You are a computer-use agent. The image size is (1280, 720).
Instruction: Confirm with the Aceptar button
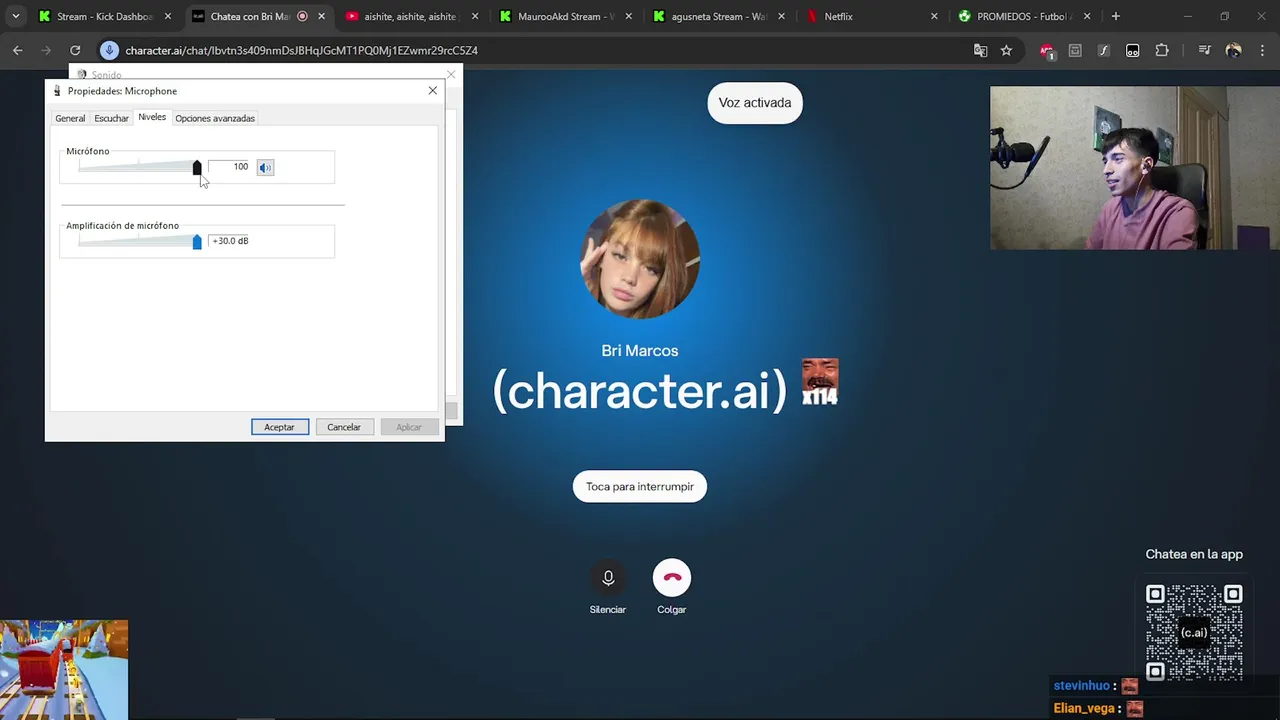[280, 427]
